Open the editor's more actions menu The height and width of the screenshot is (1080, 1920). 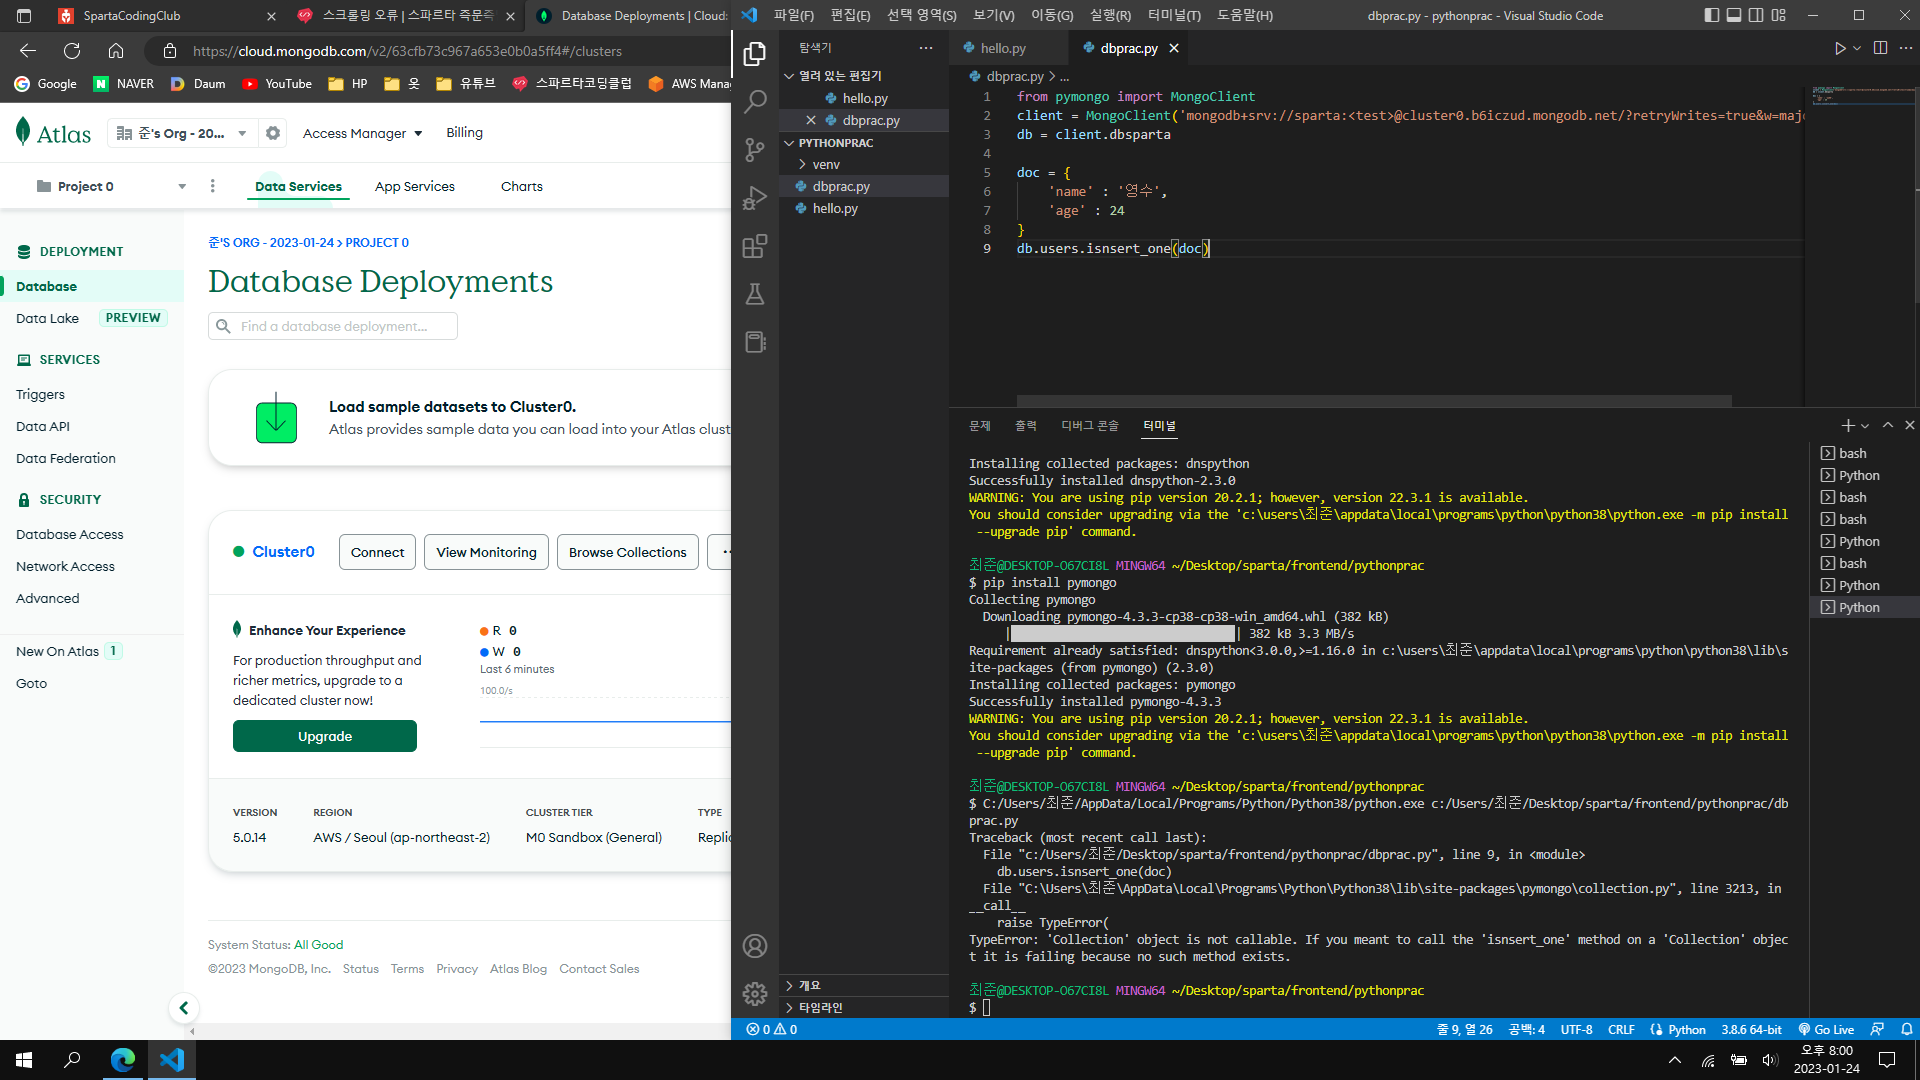[1905, 48]
